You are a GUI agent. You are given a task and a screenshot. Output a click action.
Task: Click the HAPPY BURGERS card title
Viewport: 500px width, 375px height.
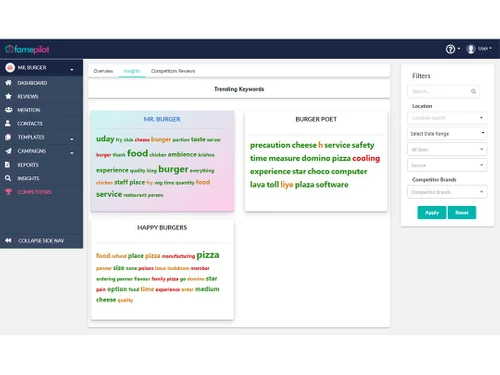click(162, 227)
